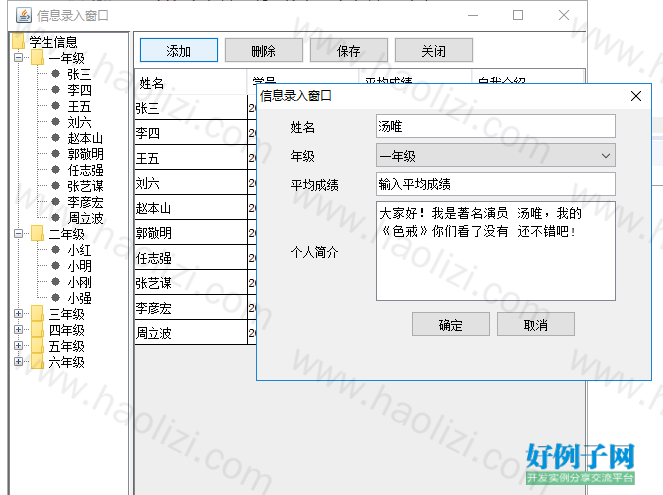Click table cell 王五
Viewport: 663px width, 495px height.
[x=191, y=158]
